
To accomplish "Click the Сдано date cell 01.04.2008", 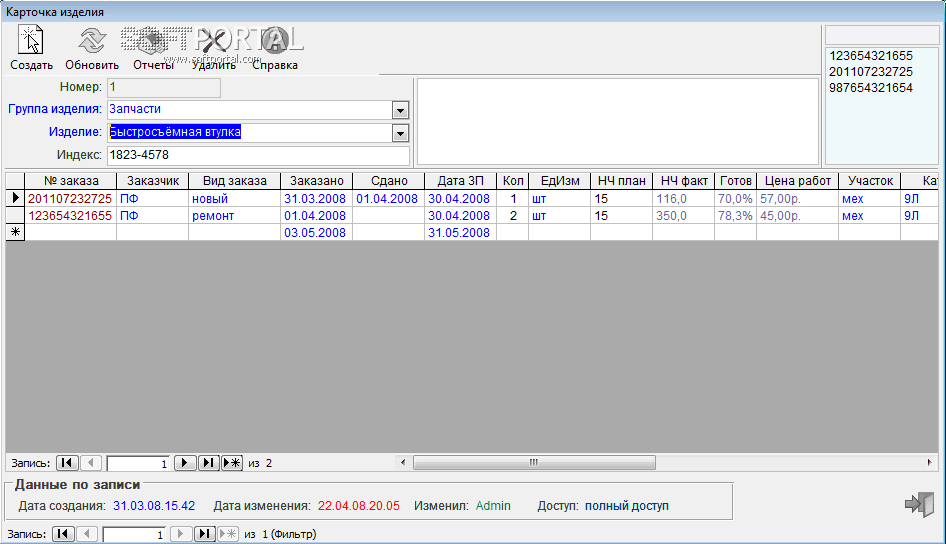I will point(389,198).
